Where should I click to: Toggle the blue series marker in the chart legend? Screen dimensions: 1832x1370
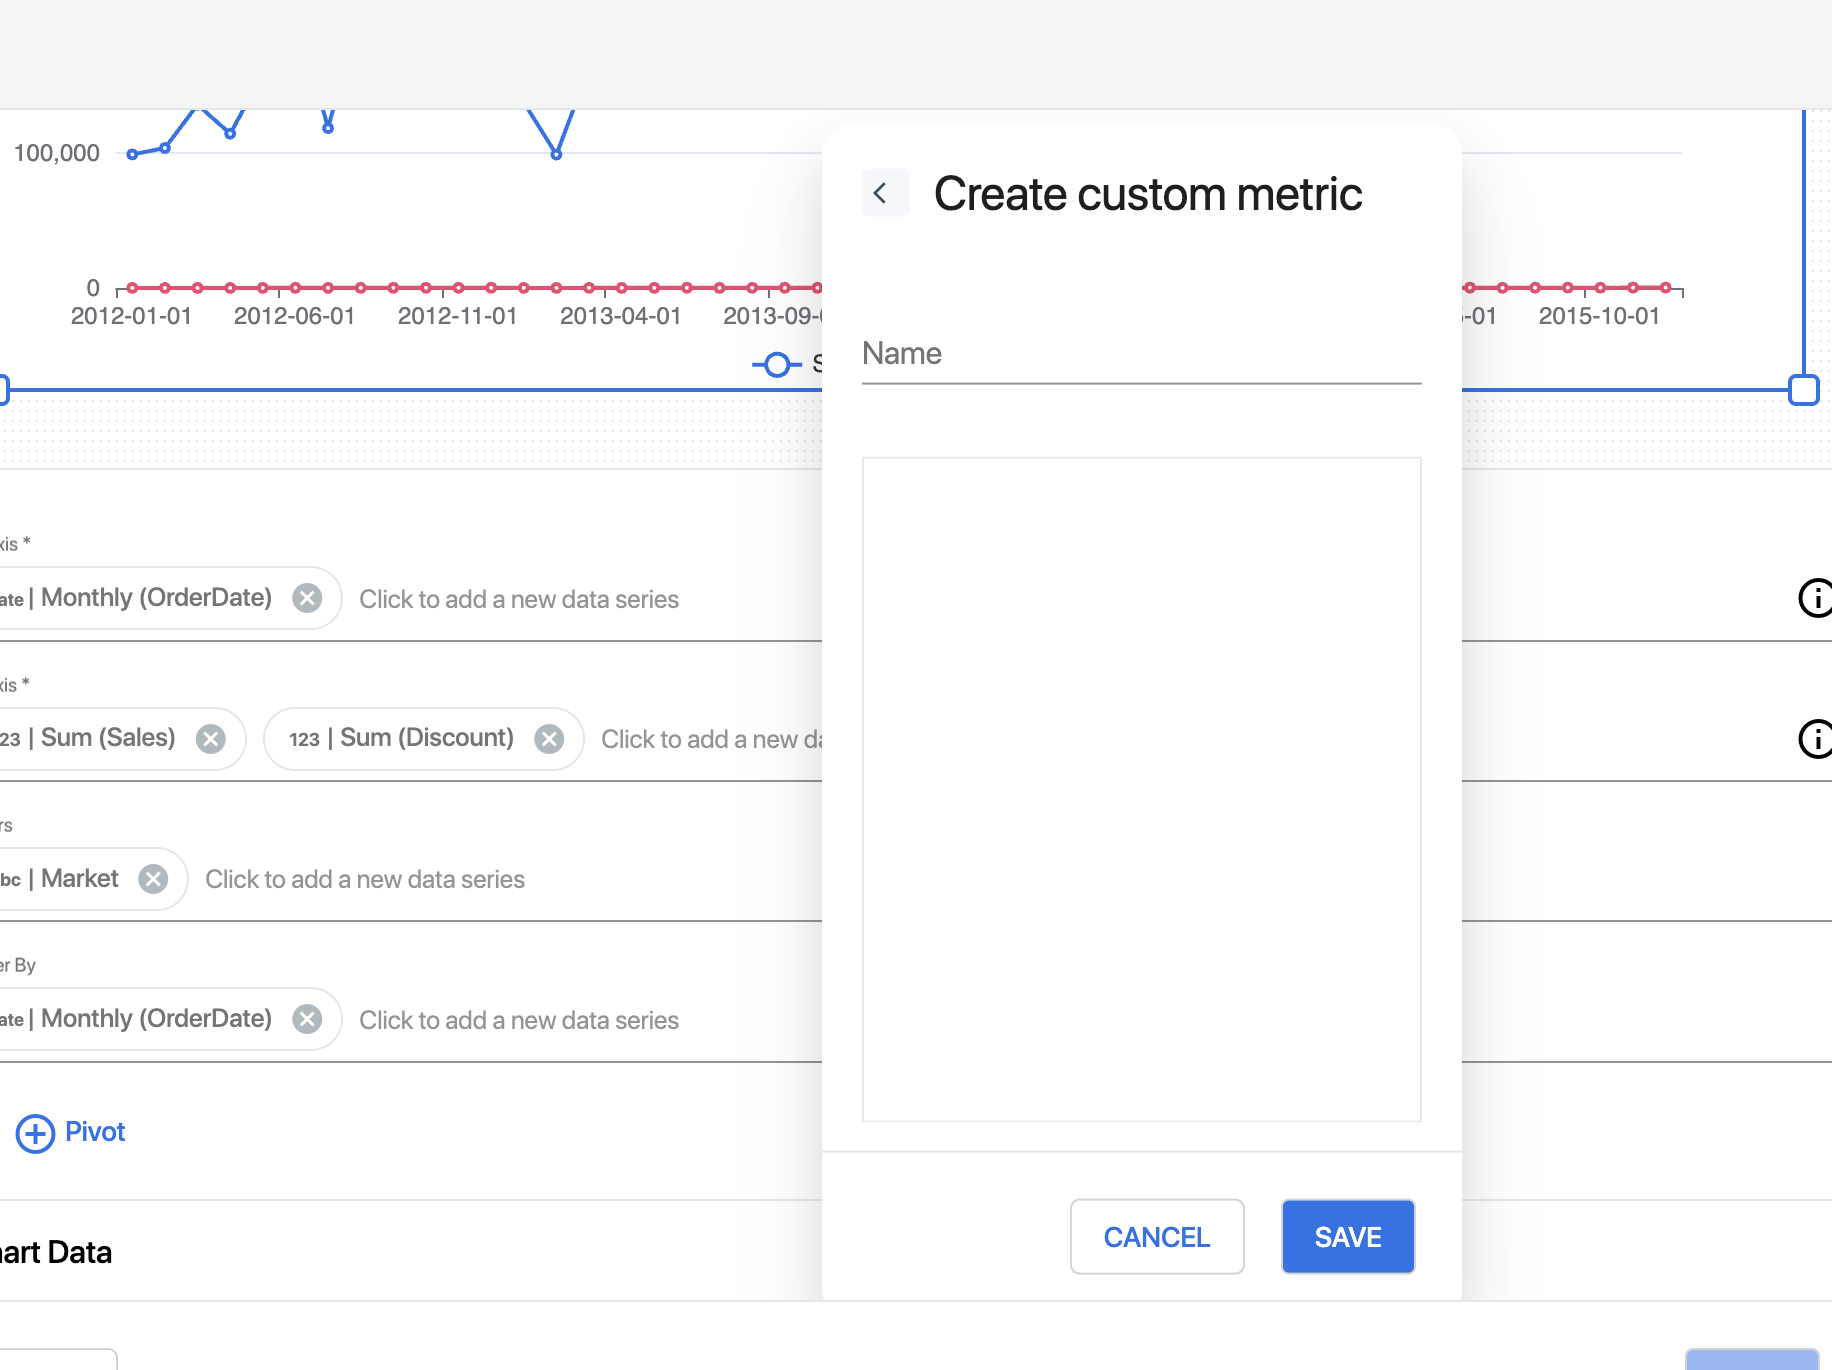coord(777,364)
